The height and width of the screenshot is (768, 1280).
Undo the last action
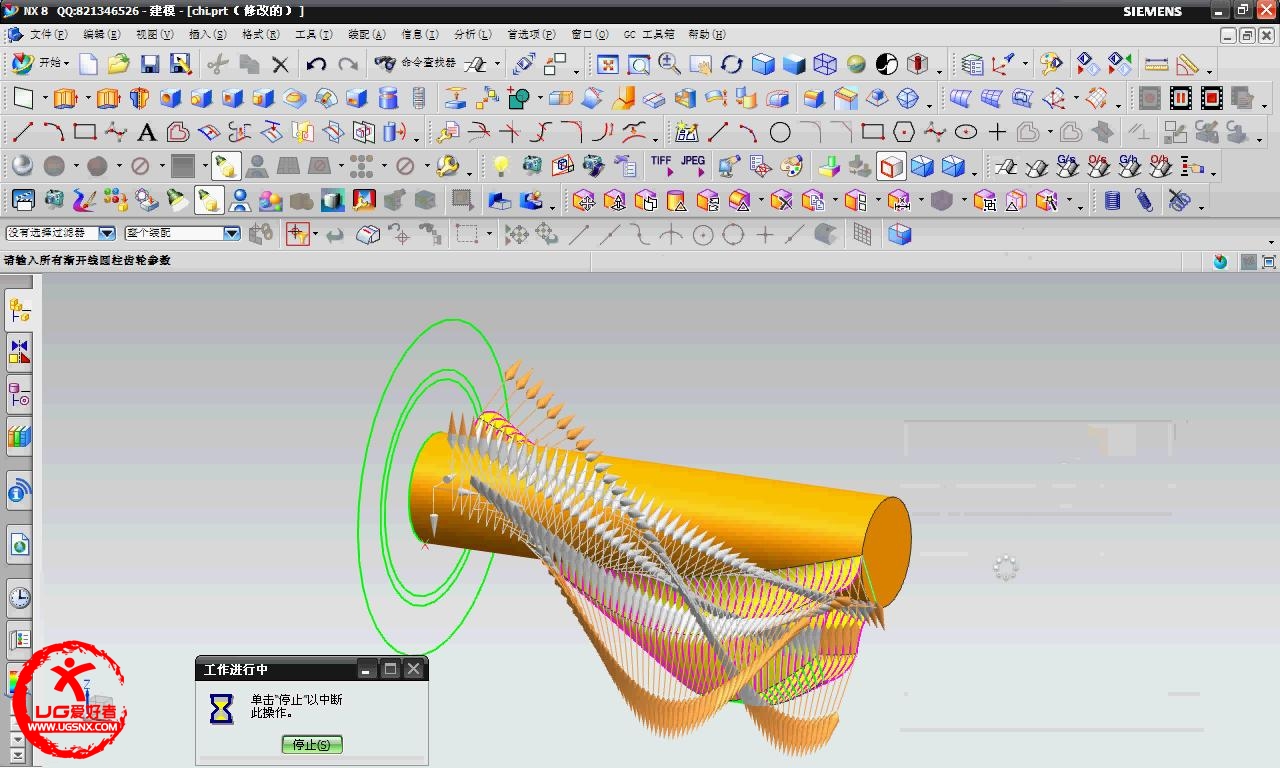tap(317, 65)
